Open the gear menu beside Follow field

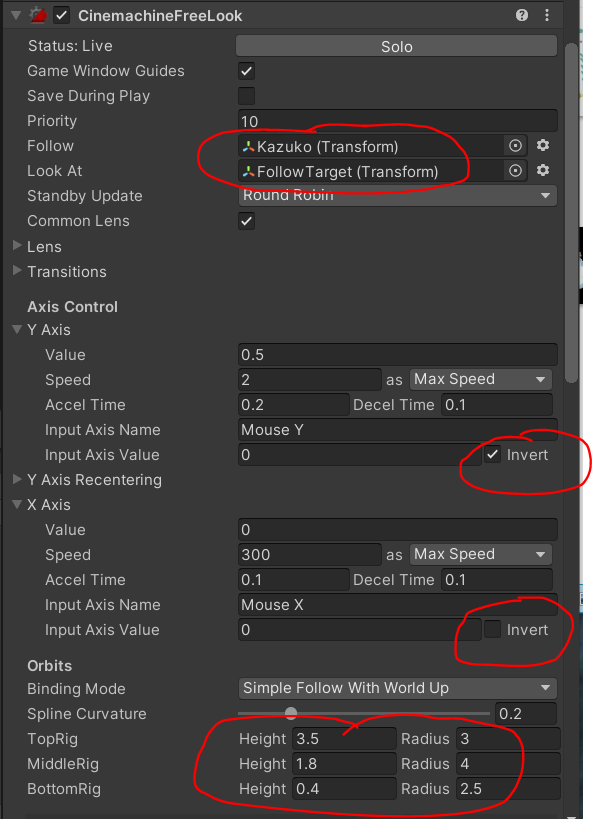543,145
